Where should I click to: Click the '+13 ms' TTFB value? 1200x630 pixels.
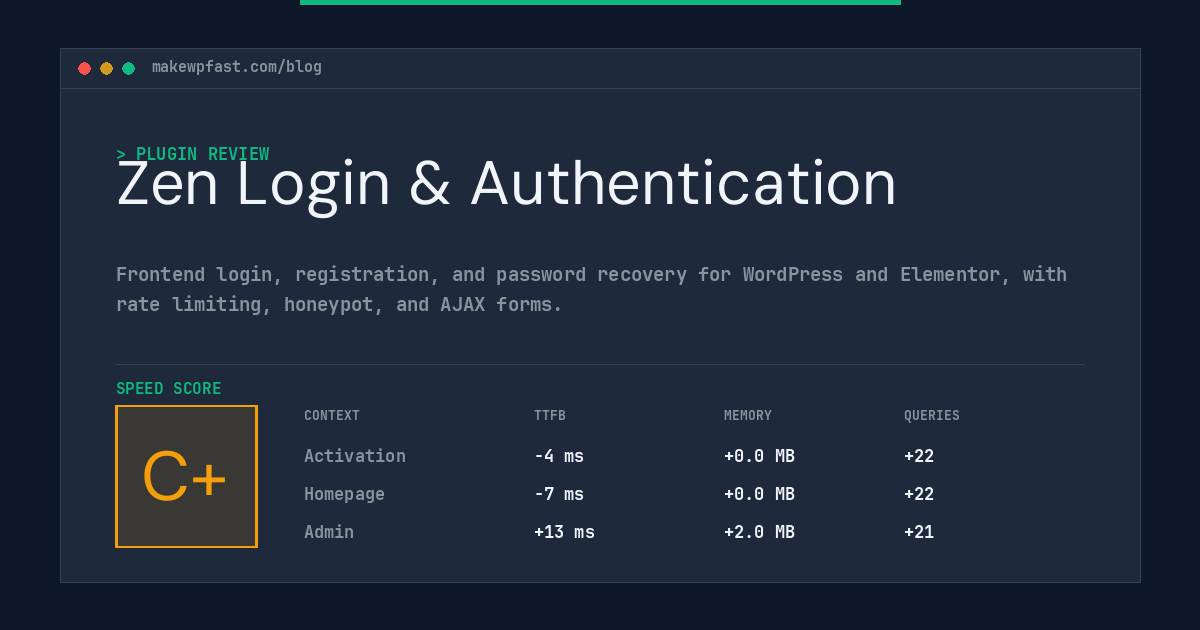564,532
